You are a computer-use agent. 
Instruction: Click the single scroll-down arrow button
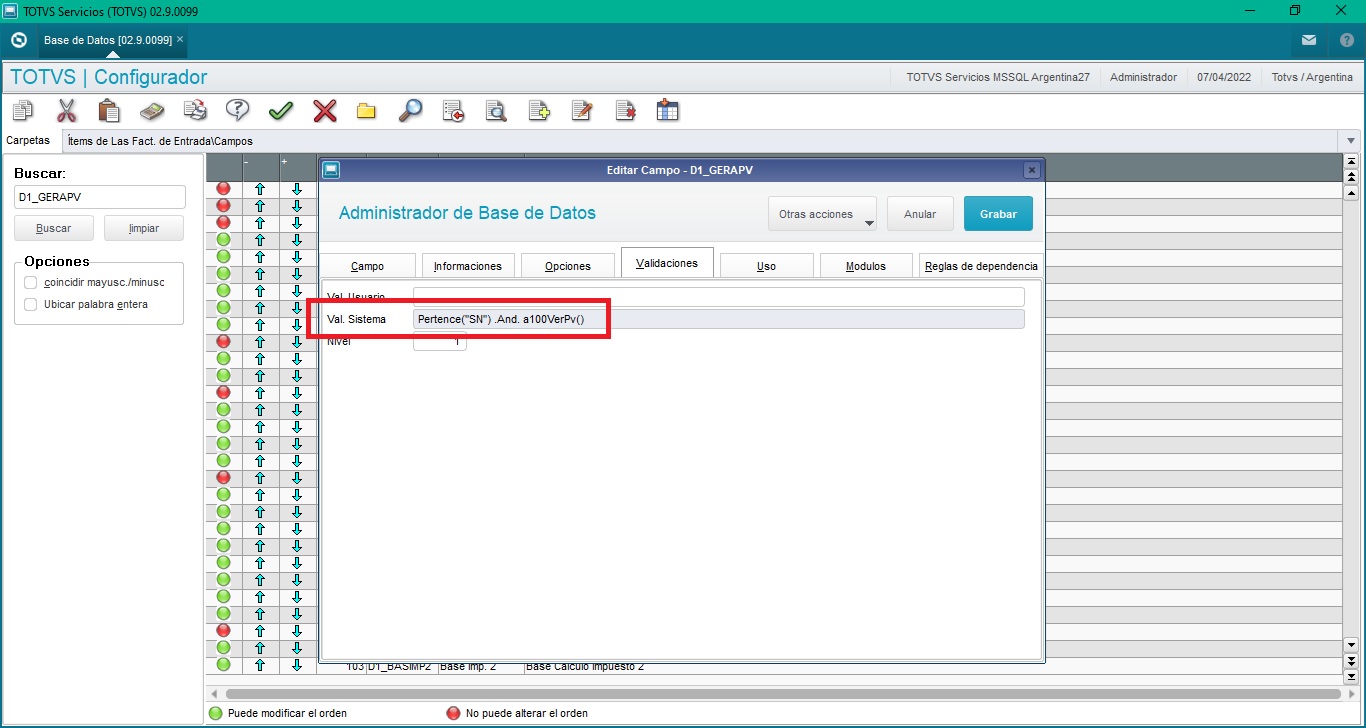pos(1352,645)
